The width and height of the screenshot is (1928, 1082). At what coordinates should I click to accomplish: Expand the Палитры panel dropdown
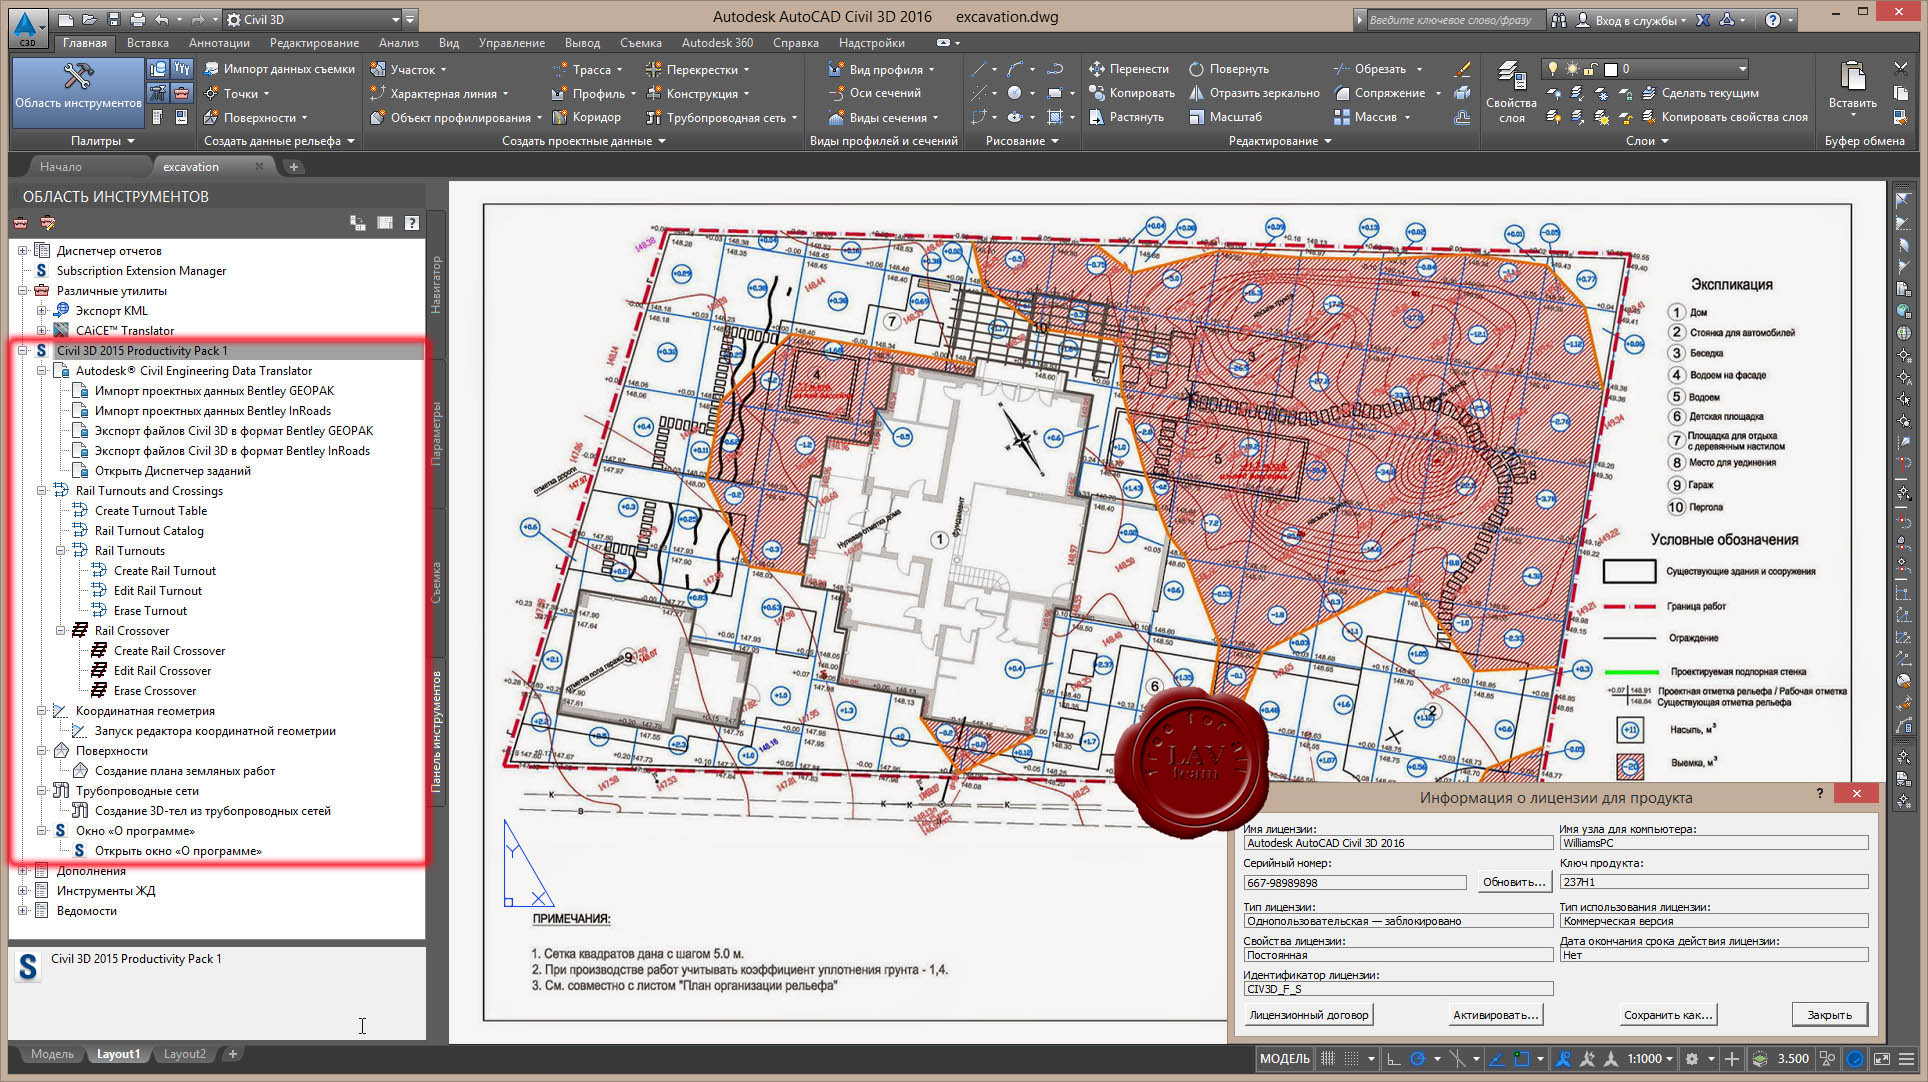click(x=102, y=141)
